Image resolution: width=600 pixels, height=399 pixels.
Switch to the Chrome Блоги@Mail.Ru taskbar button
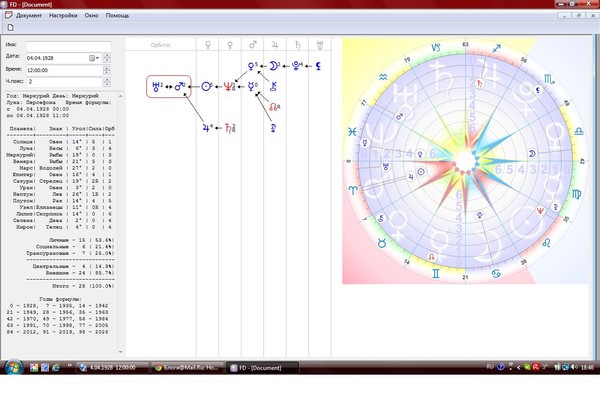(x=187, y=368)
